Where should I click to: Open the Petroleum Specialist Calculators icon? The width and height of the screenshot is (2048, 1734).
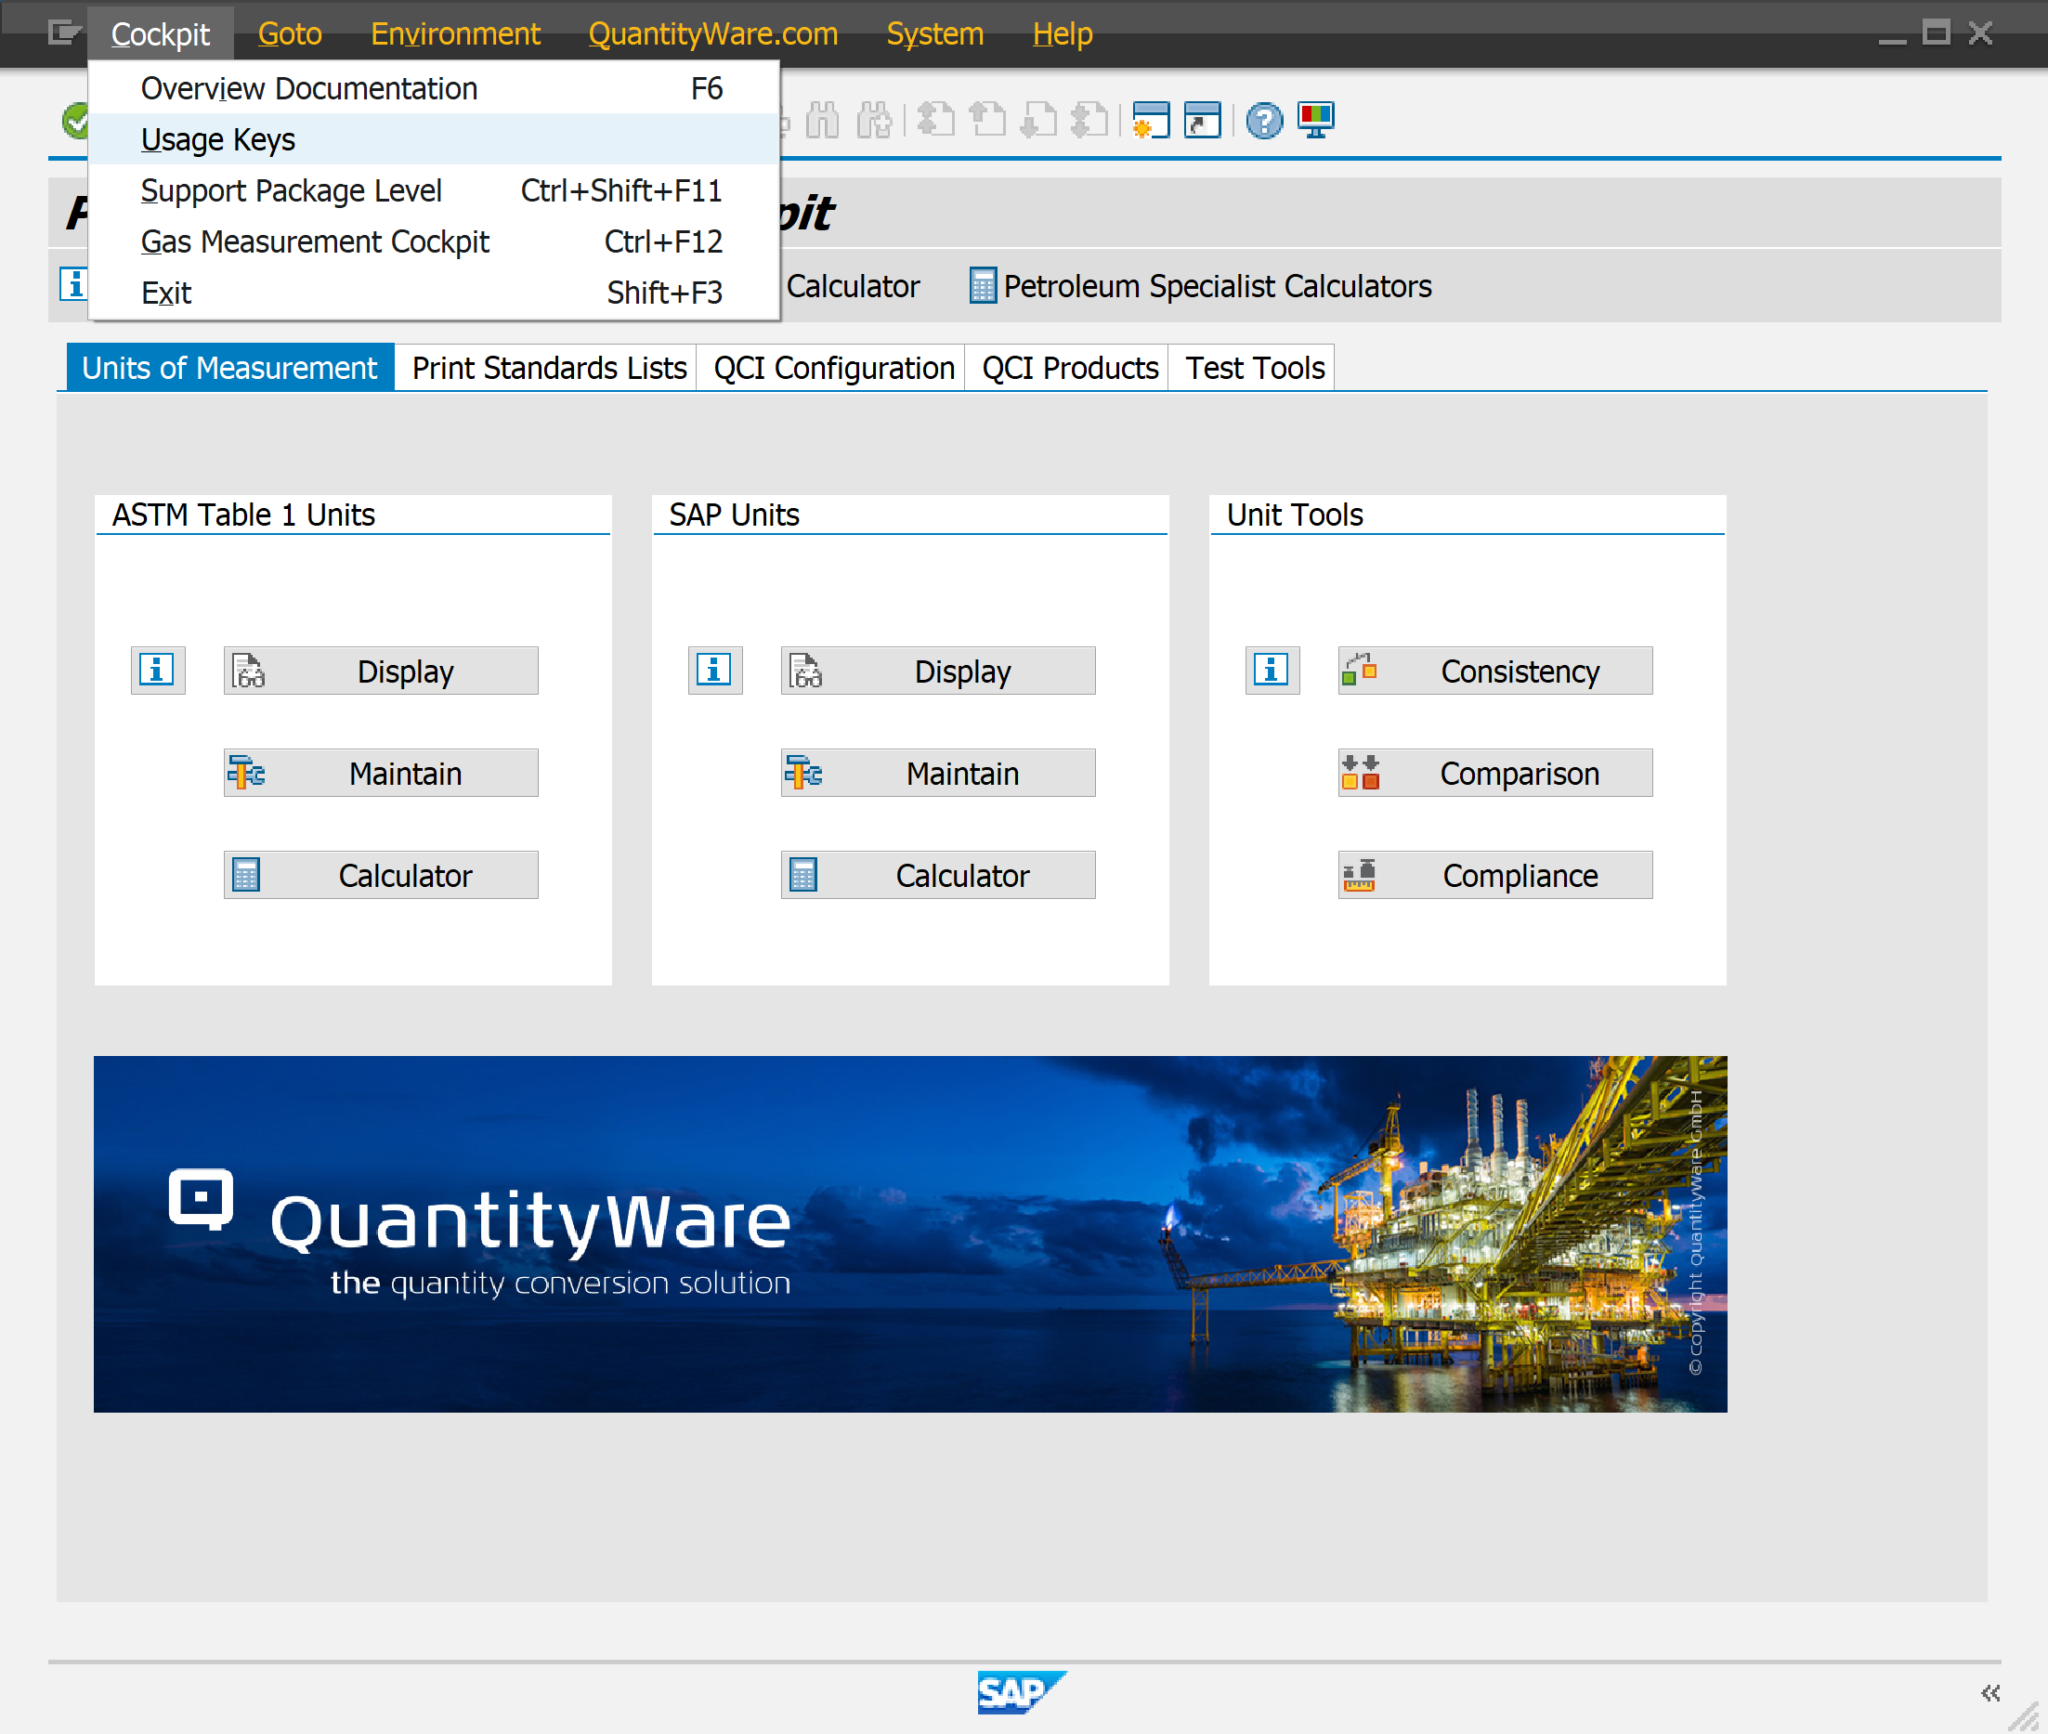(984, 286)
